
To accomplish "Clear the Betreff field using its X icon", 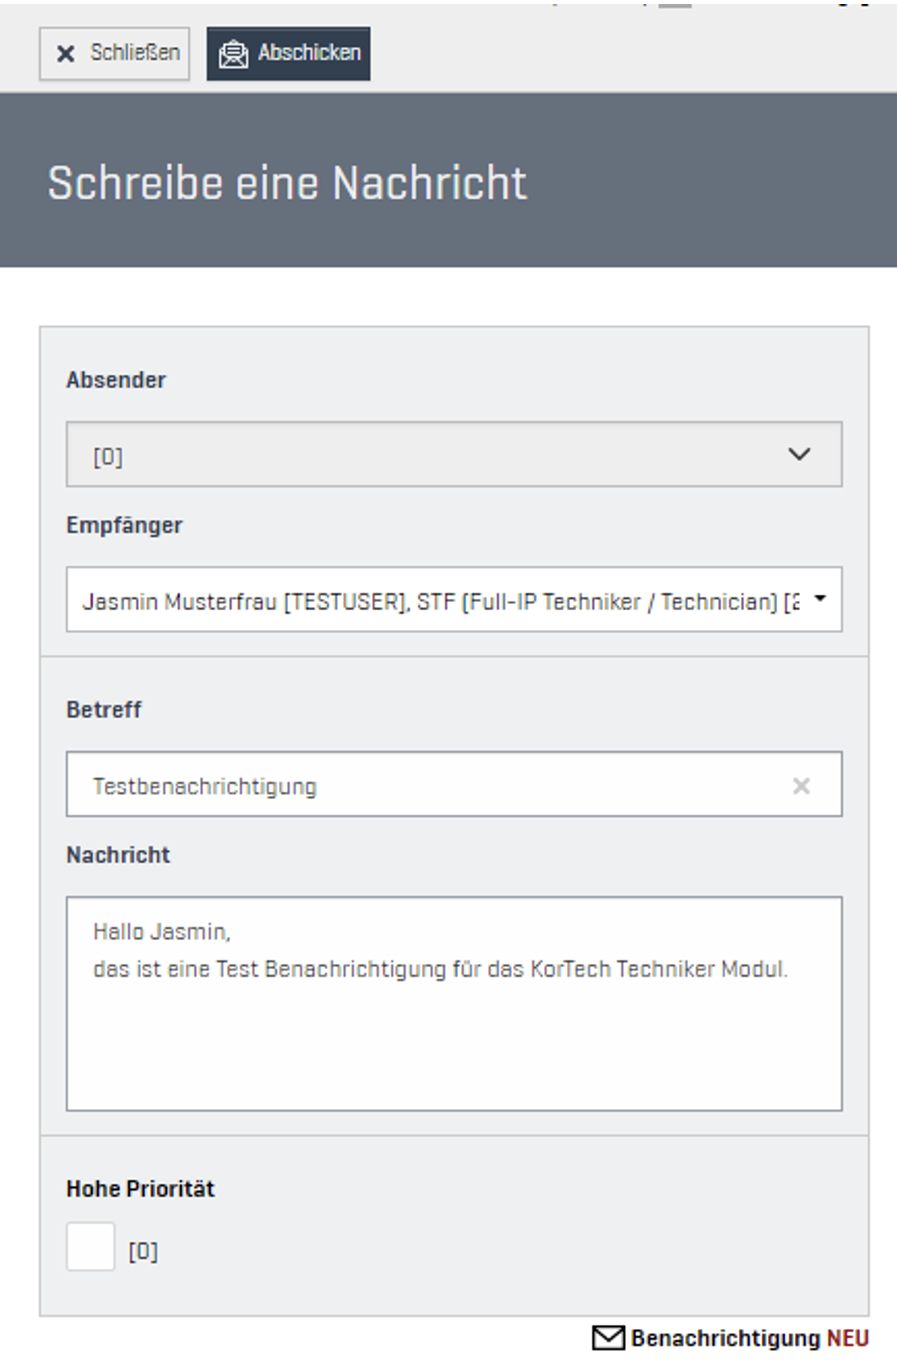I will (801, 786).
